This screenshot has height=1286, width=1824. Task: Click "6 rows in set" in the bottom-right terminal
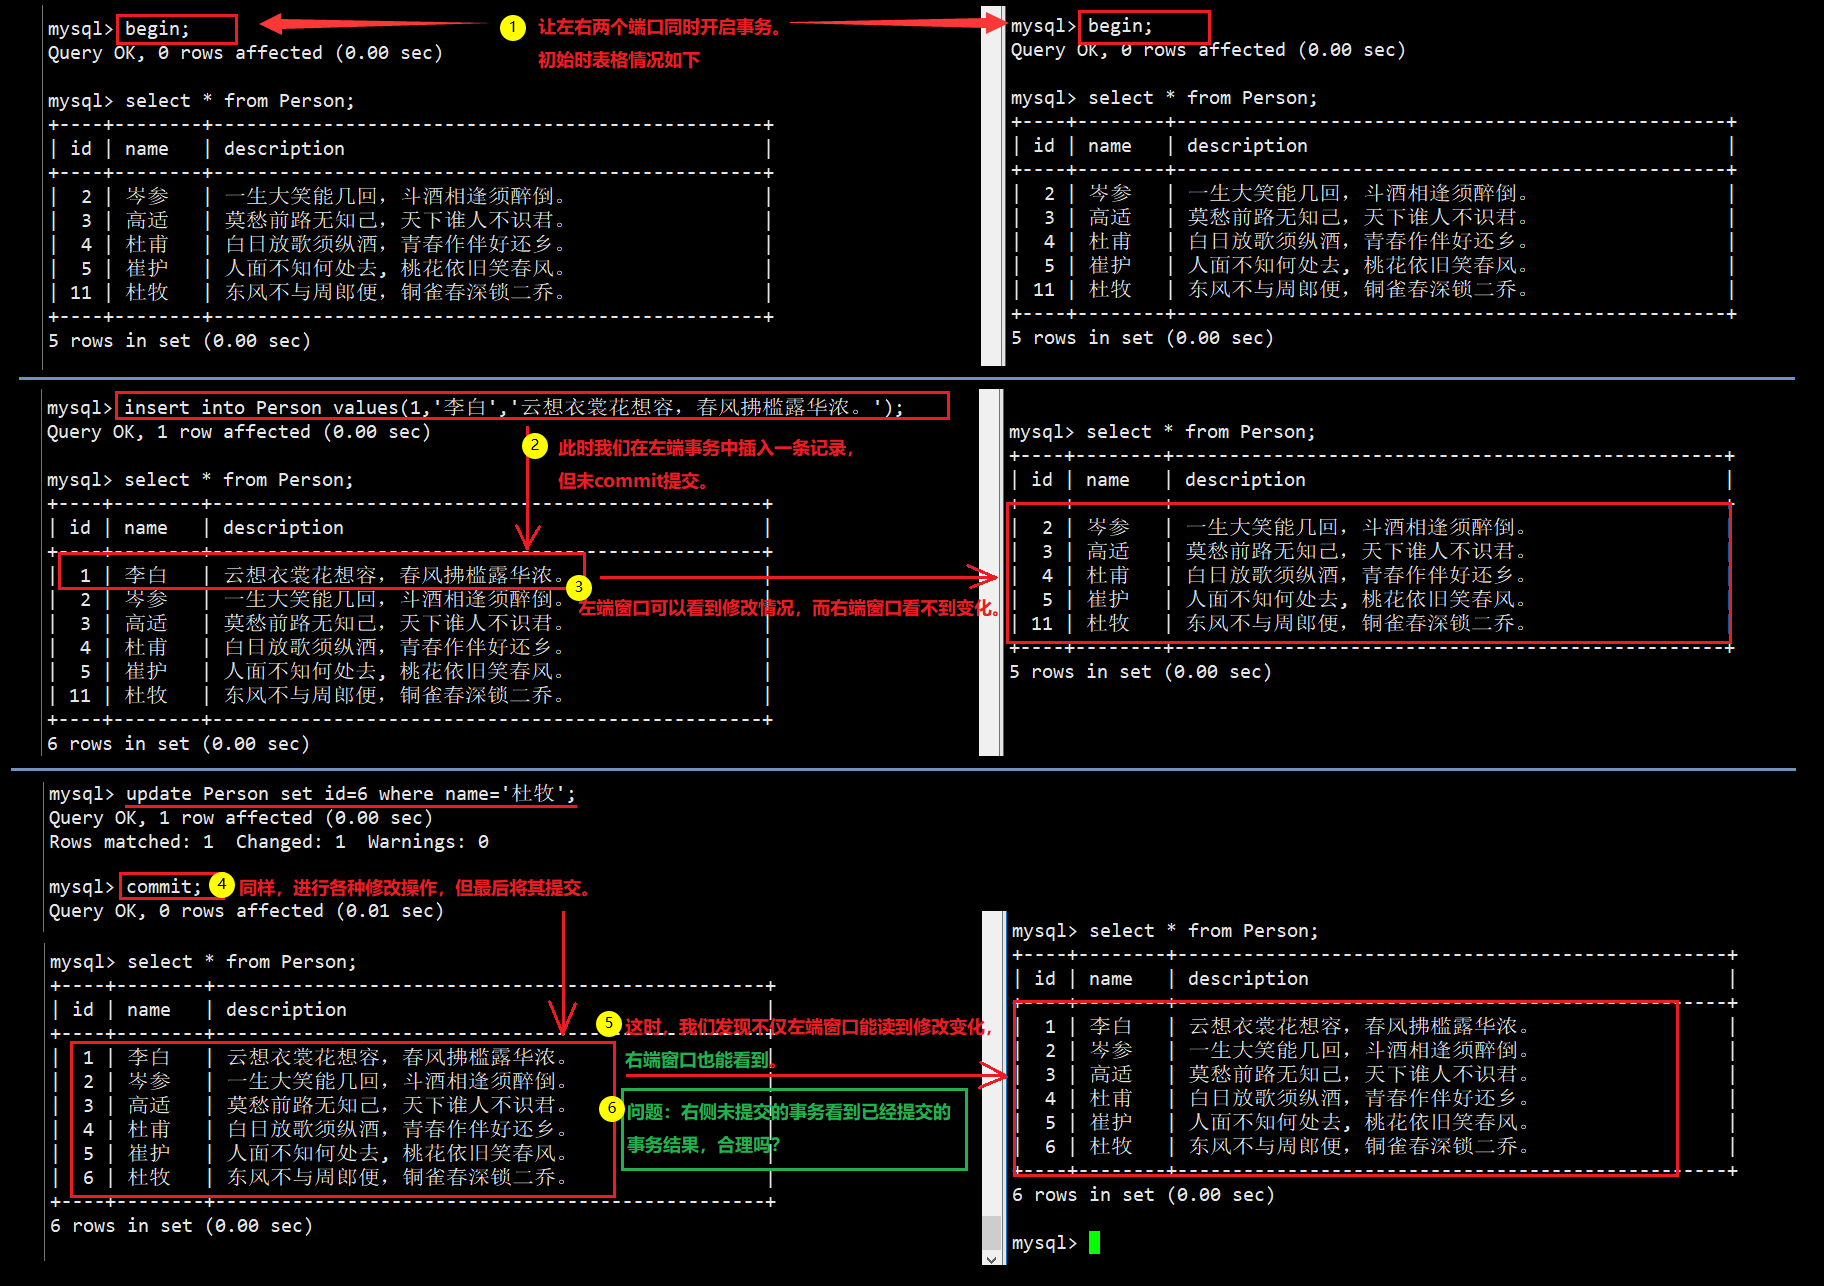1143,1195
